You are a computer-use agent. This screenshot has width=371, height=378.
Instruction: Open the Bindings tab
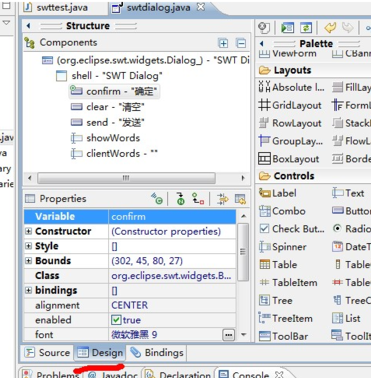click(x=157, y=352)
